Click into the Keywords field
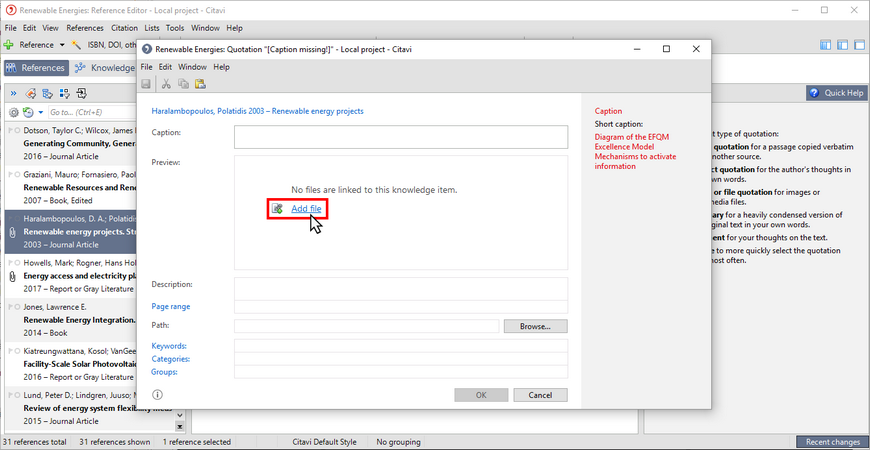This screenshot has height=450, width=870. (x=401, y=346)
